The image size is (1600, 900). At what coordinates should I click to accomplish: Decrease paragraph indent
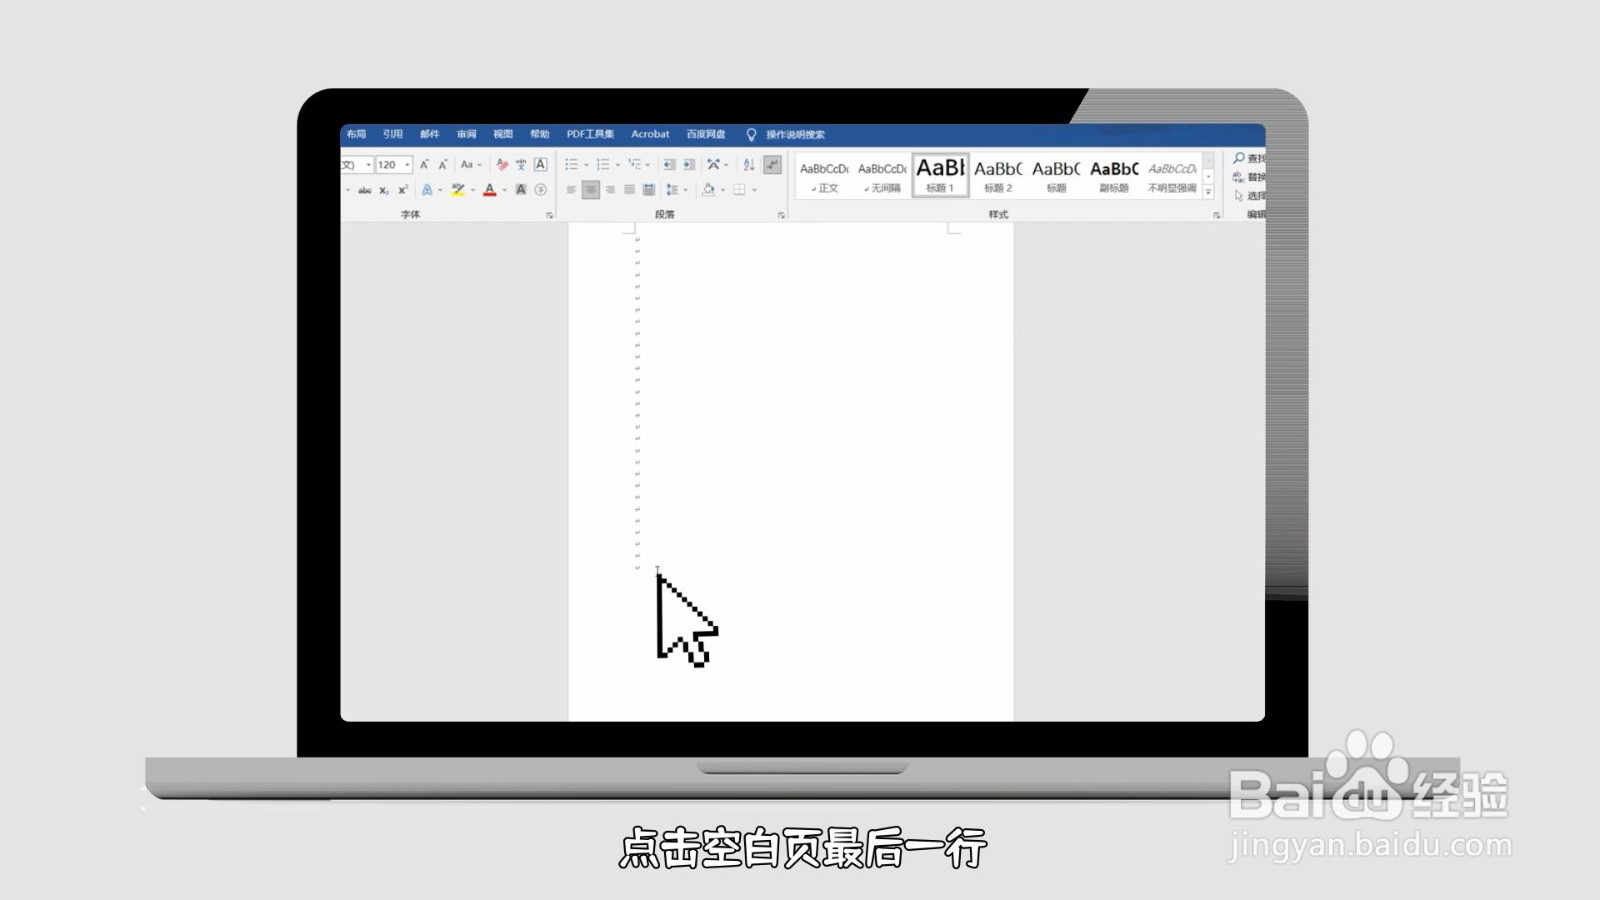669,165
